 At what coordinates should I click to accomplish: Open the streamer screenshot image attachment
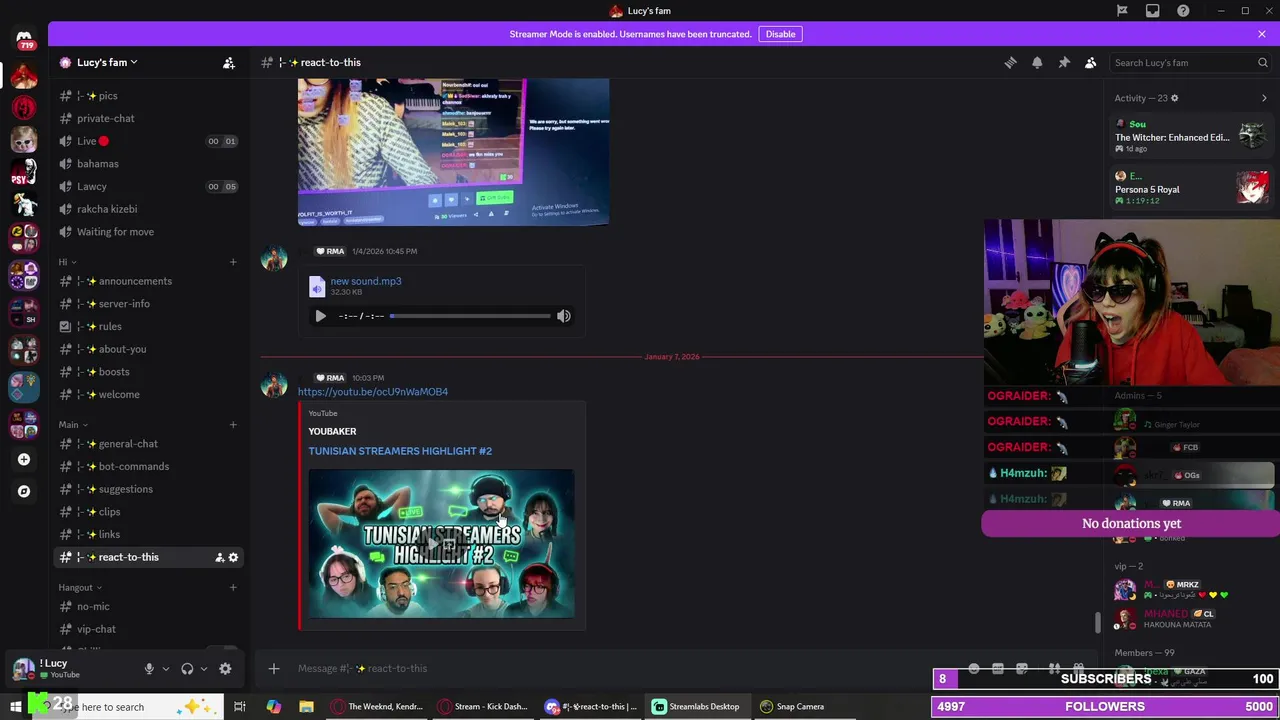453,152
